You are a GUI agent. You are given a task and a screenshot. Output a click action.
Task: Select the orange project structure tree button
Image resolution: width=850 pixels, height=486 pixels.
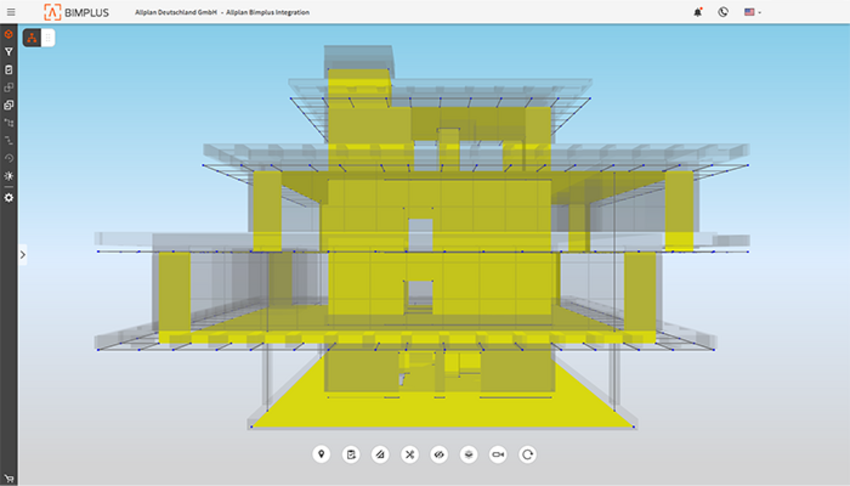(32, 38)
